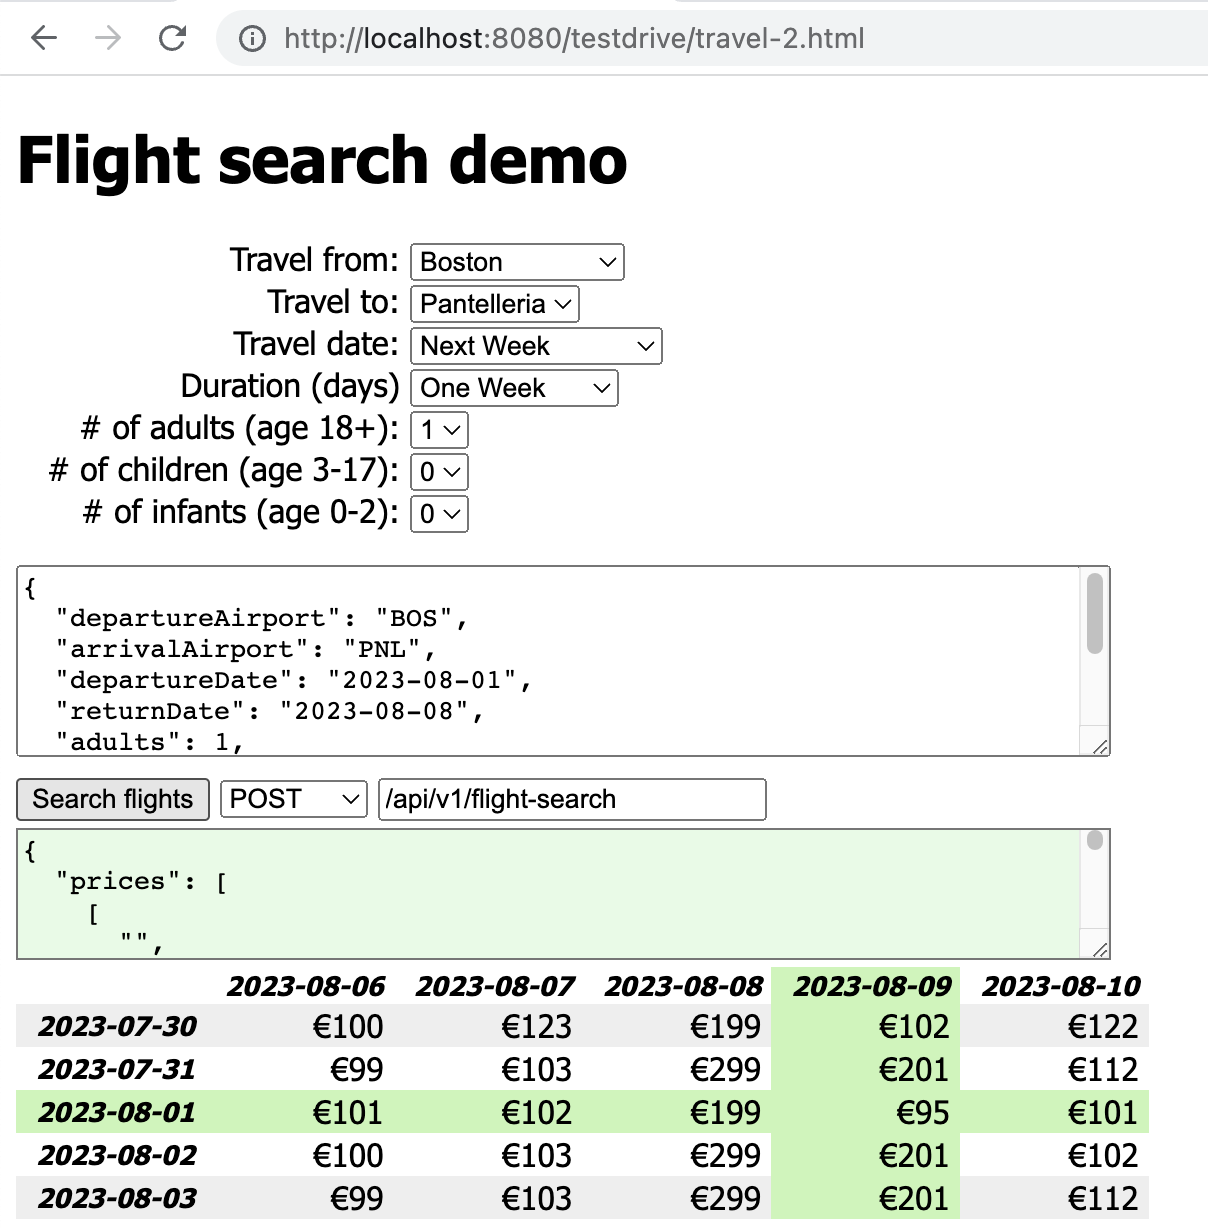Screen dimensions: 1208x1229
Task: Open the HTTP method dropdown showing POST
Action: point(292,799)
